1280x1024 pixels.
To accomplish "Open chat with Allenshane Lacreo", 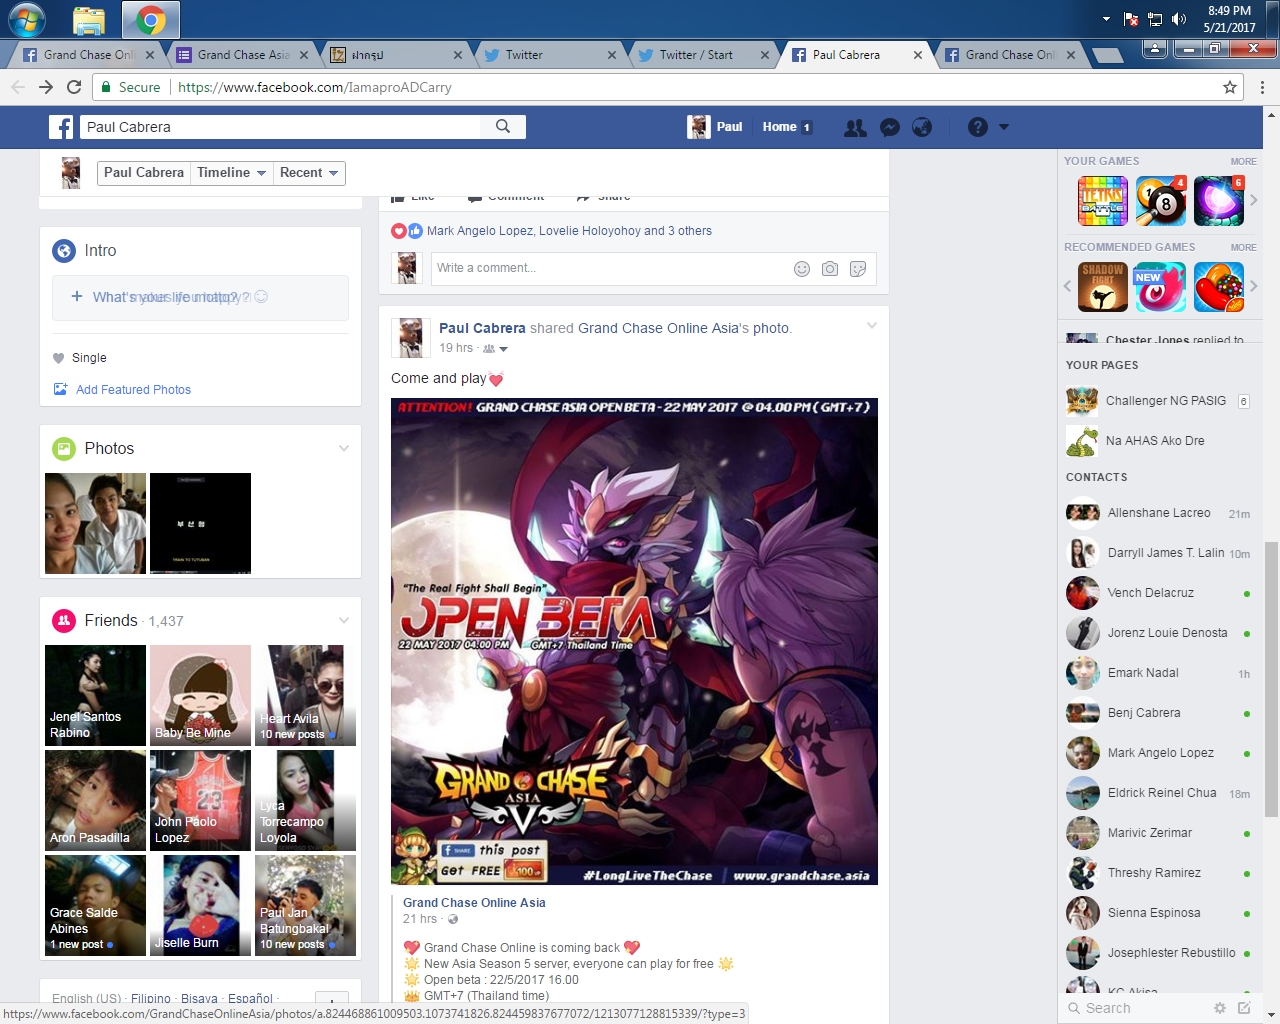I will coord(1159,513).
